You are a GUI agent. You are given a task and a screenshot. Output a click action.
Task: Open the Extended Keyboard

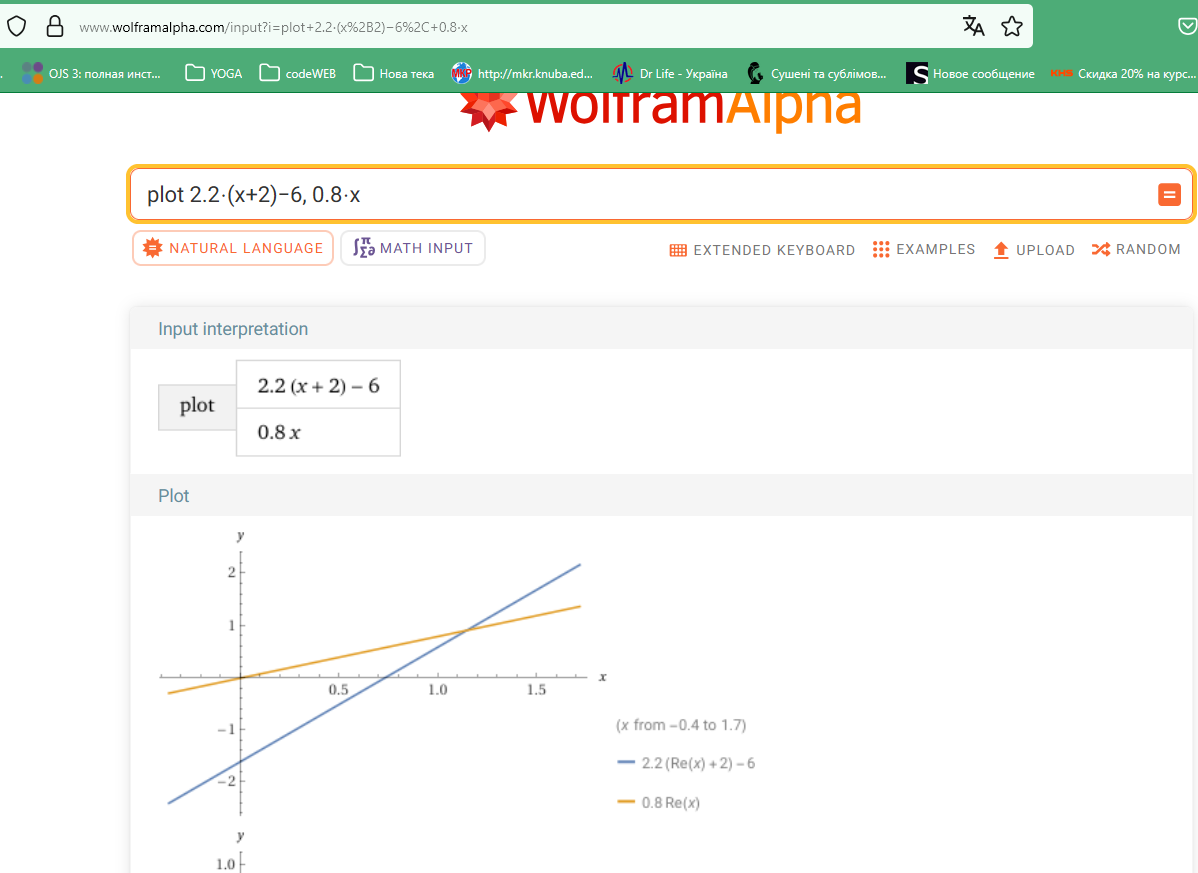762,250
